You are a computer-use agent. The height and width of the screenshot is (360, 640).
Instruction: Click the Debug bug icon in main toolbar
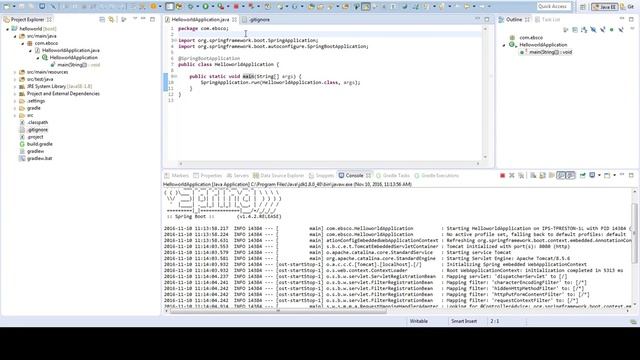coord(190,7)
